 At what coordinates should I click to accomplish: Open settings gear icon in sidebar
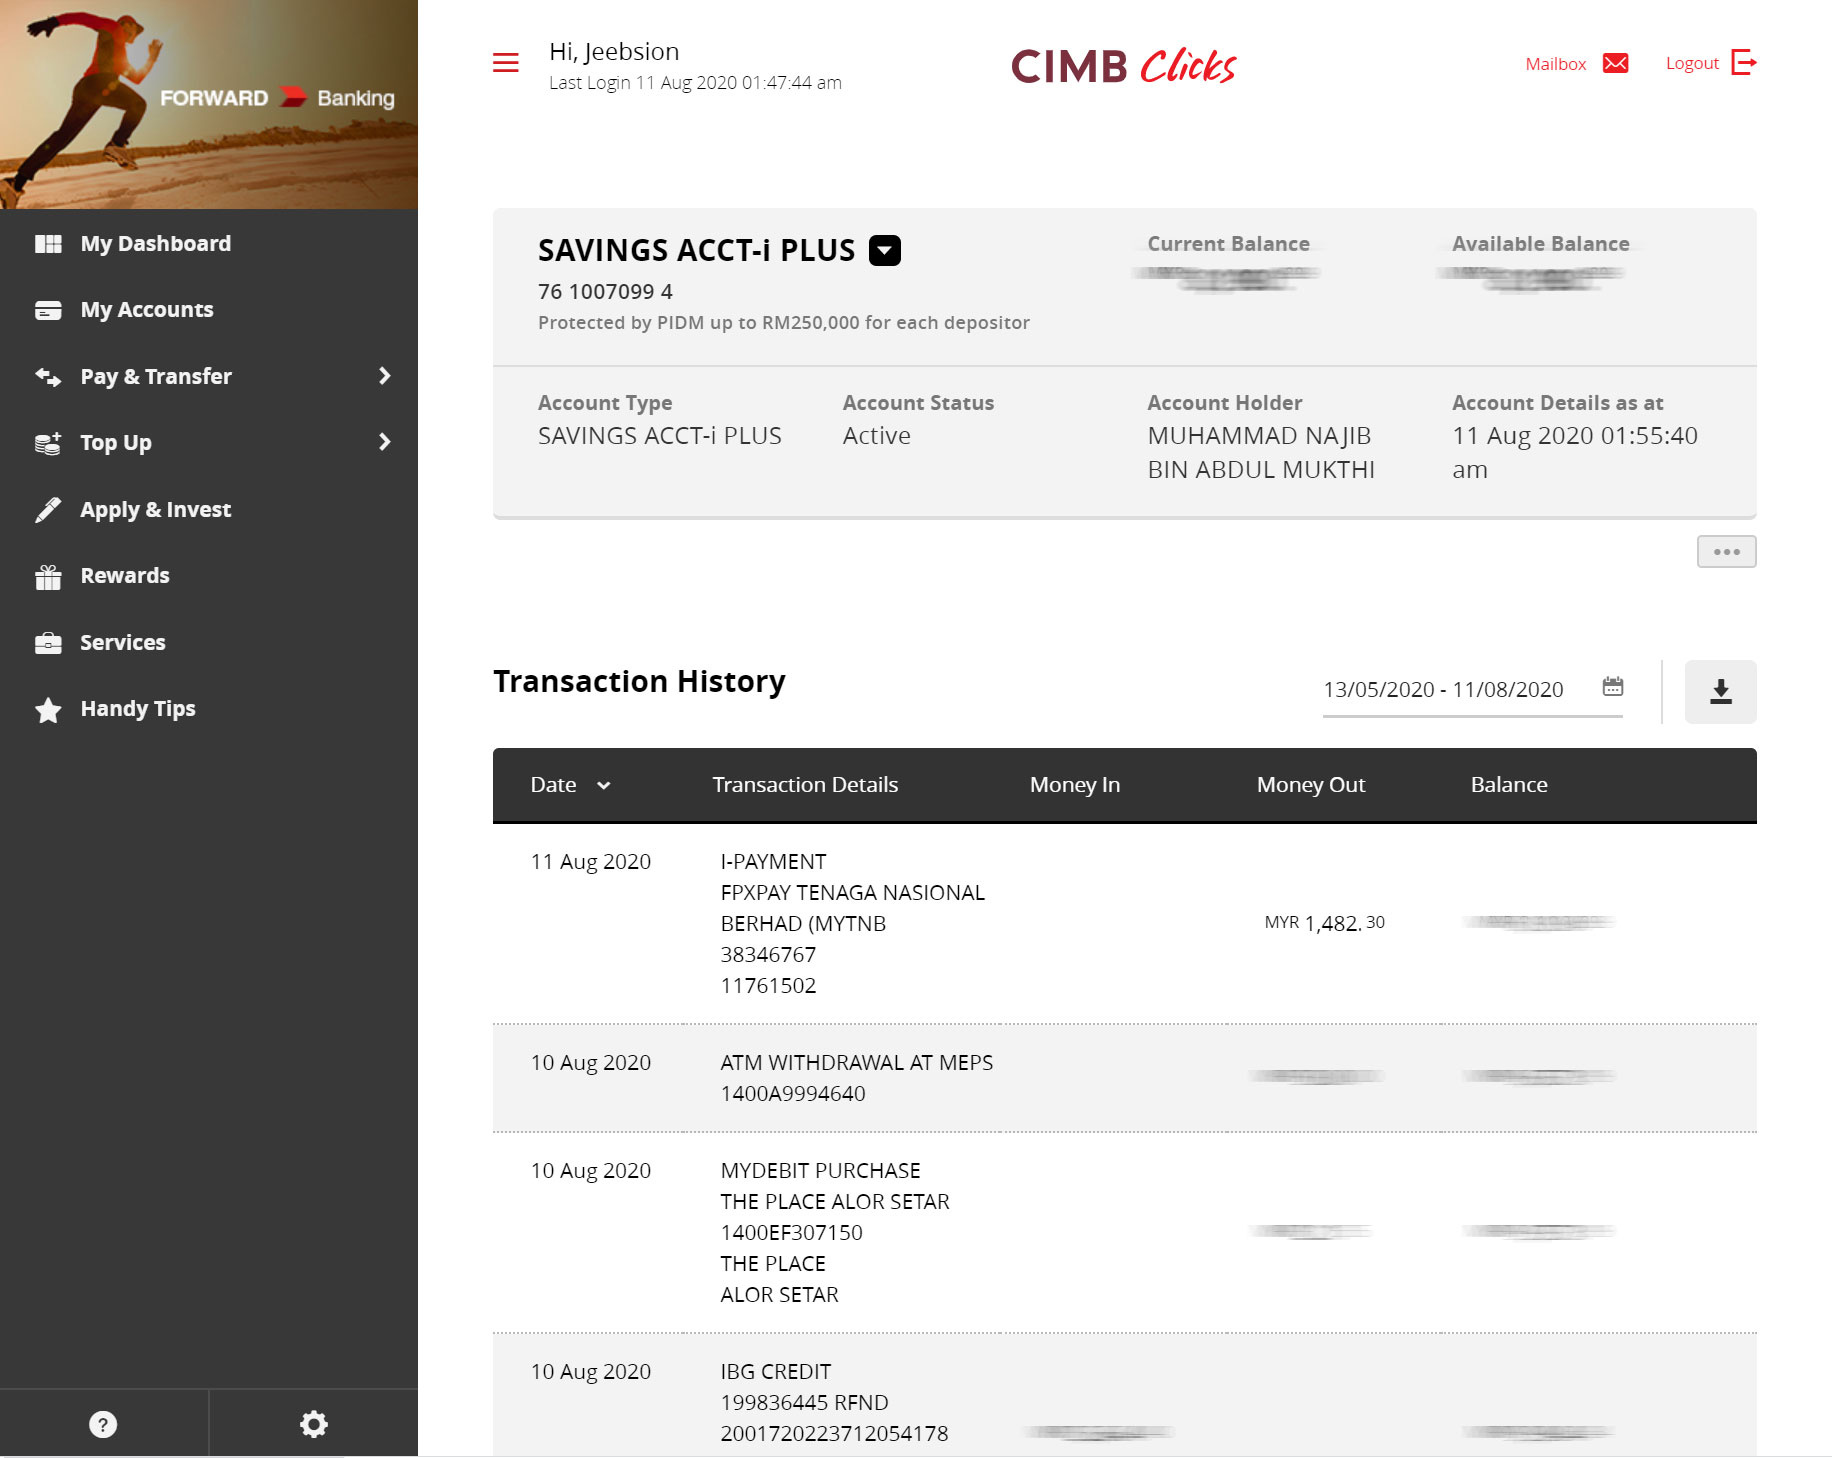(314, 1424)
